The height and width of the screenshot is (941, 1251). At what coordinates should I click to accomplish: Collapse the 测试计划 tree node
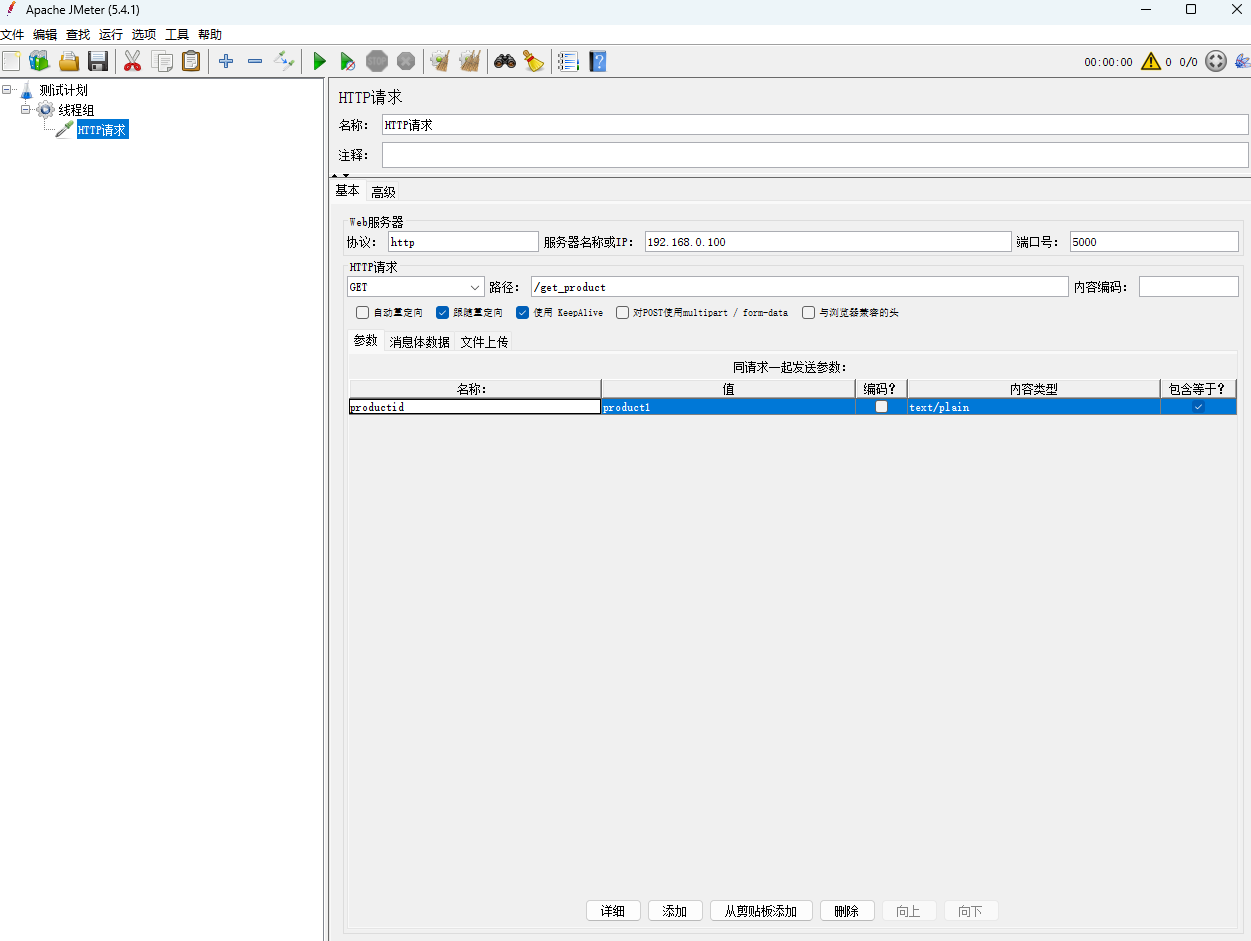(x=7, y=89)
